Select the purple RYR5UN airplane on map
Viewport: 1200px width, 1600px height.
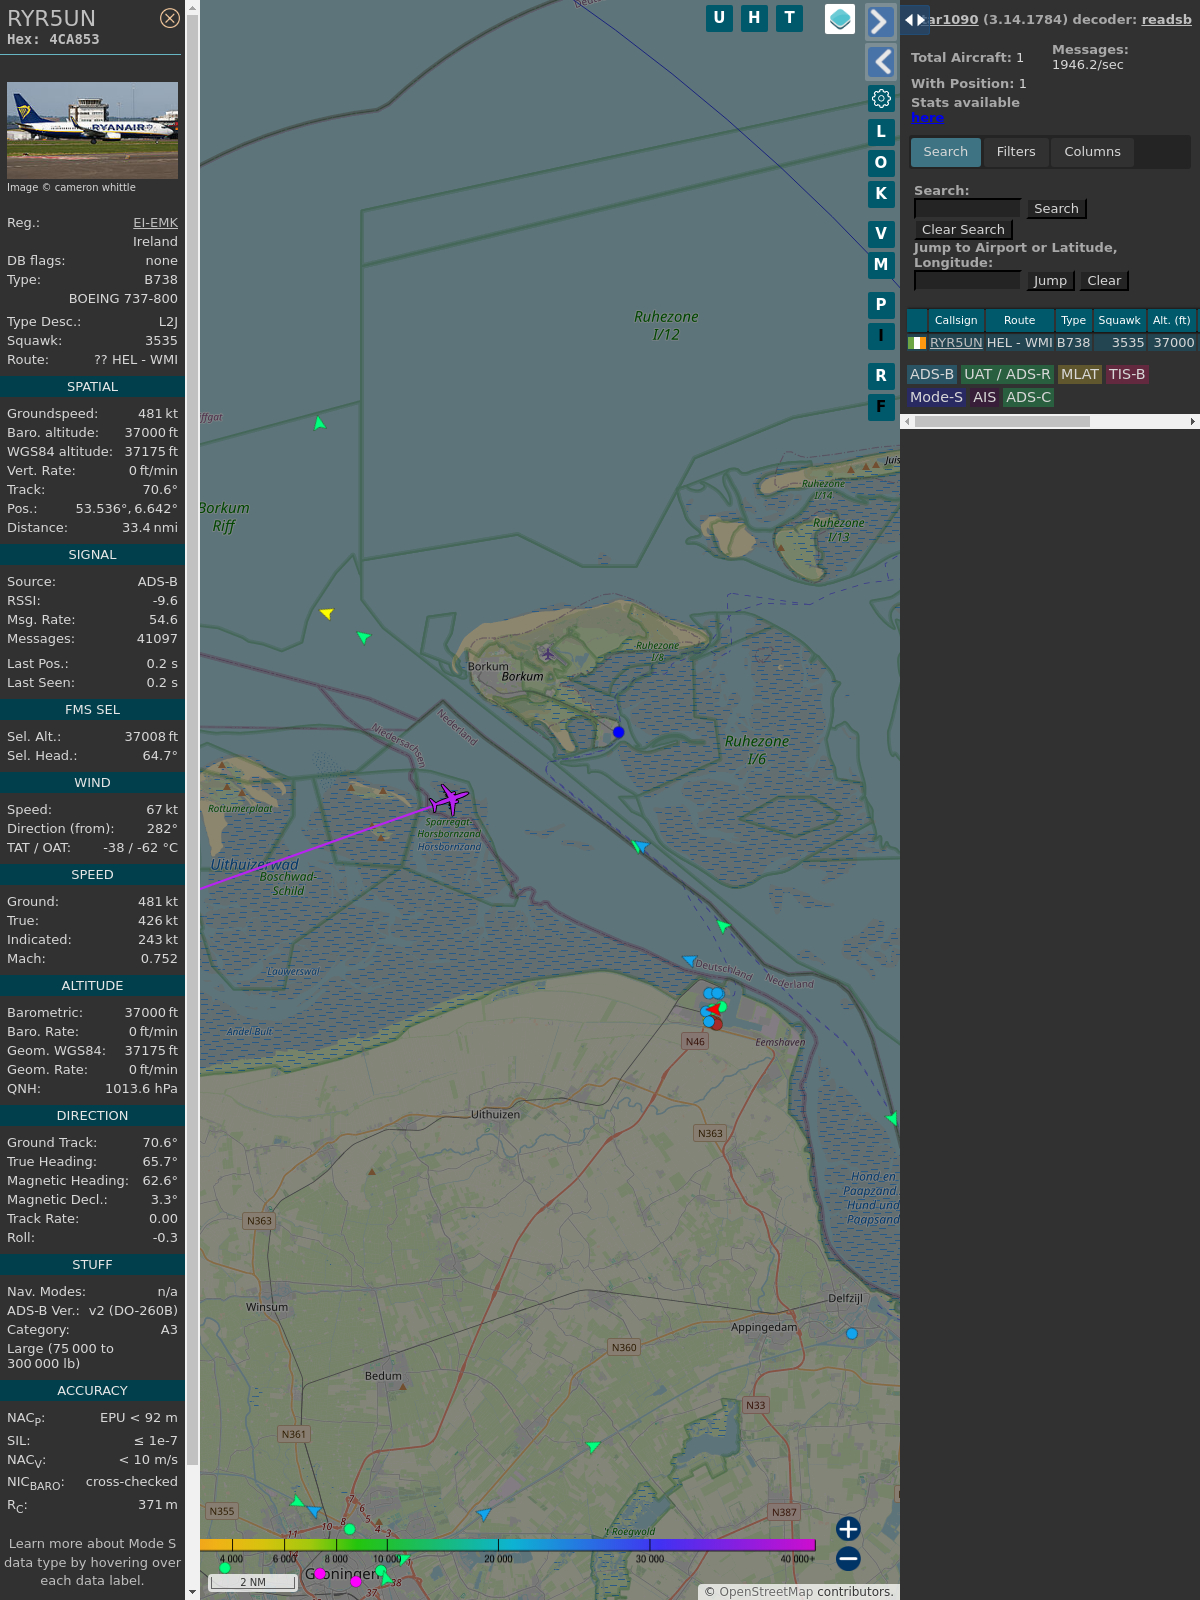[x=448, y=800]
